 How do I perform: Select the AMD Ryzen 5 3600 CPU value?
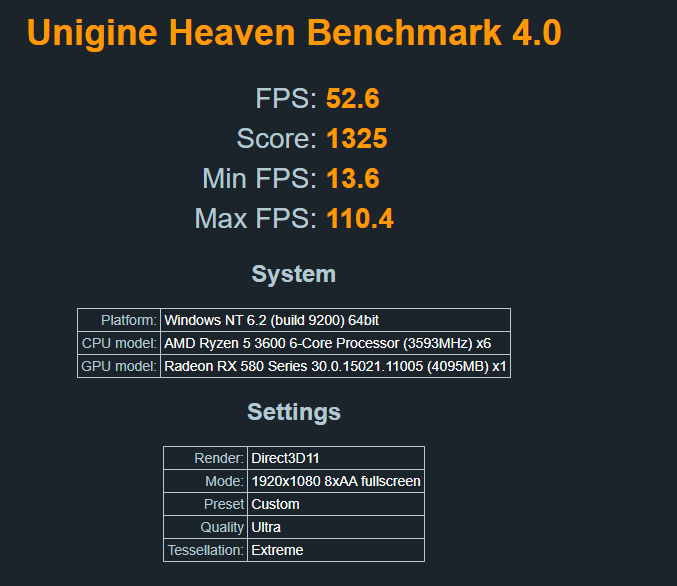pyautogui.click(x=335, y=343)
